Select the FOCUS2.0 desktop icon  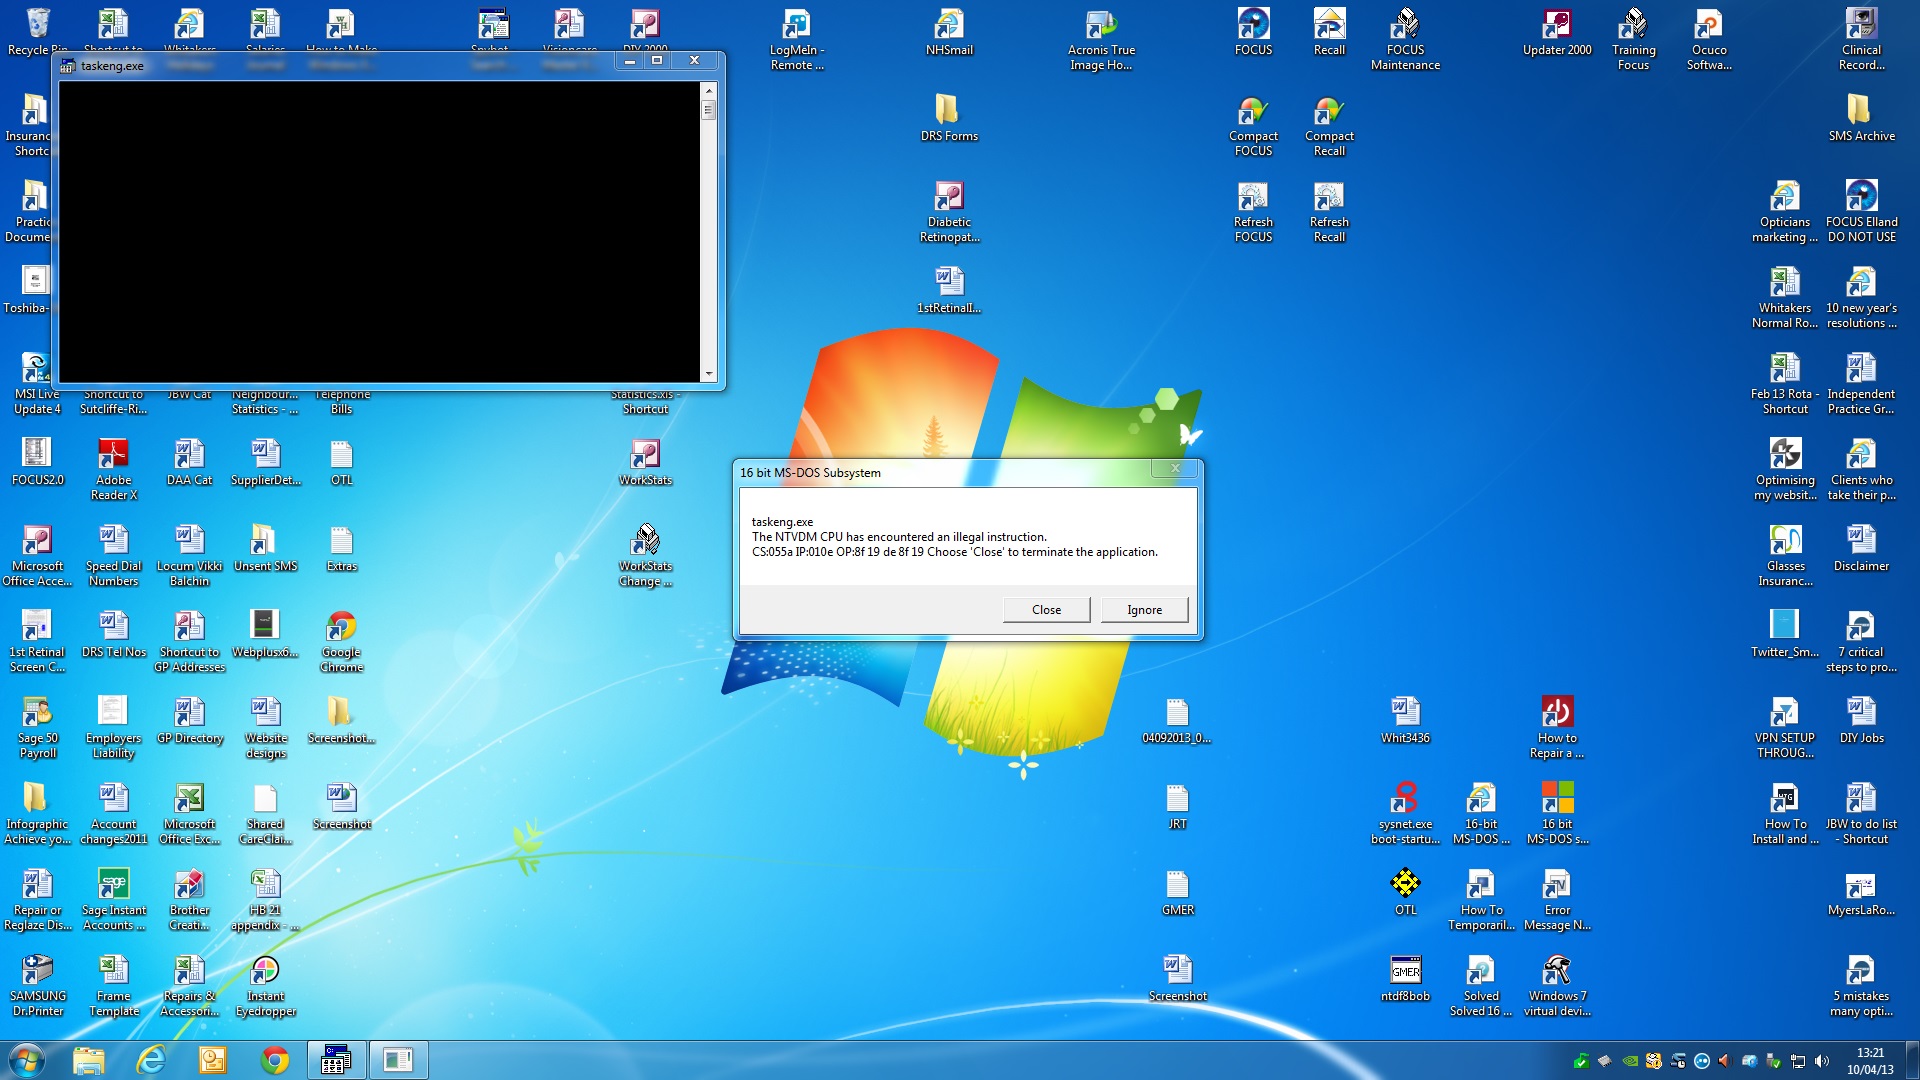(x=37, y=463)
